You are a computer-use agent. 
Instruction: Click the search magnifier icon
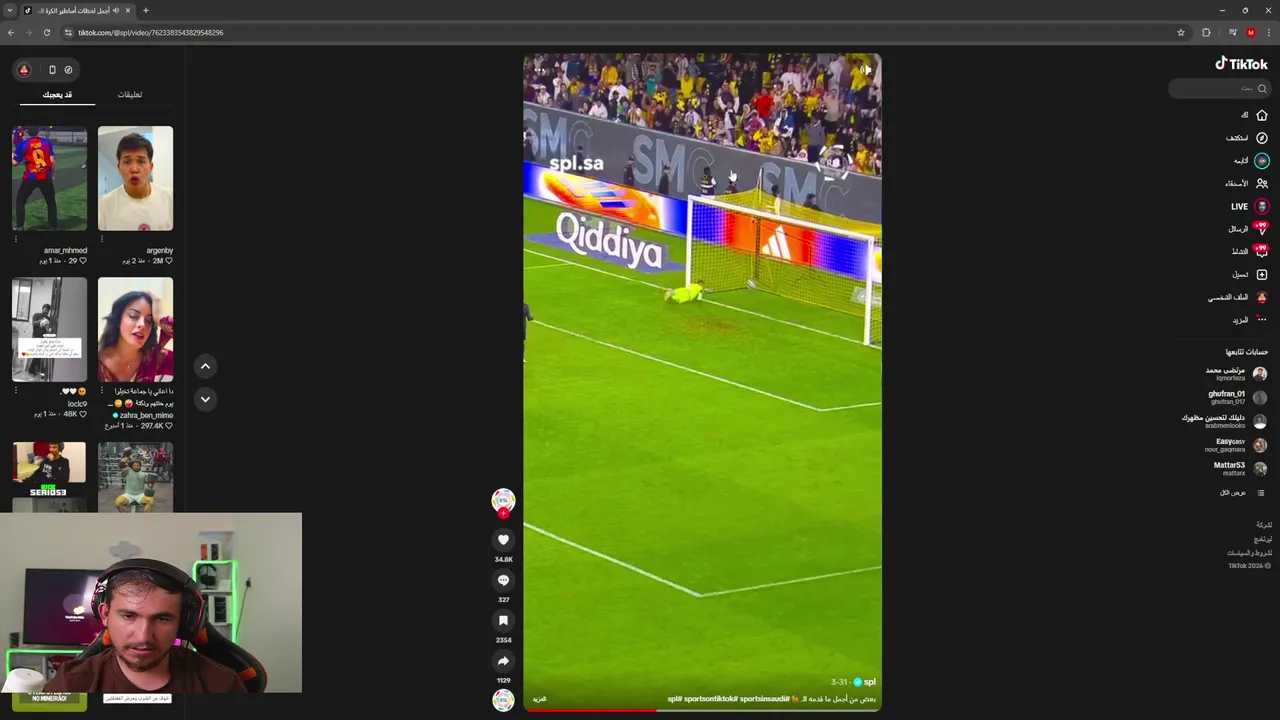[x=1262, y=89]
